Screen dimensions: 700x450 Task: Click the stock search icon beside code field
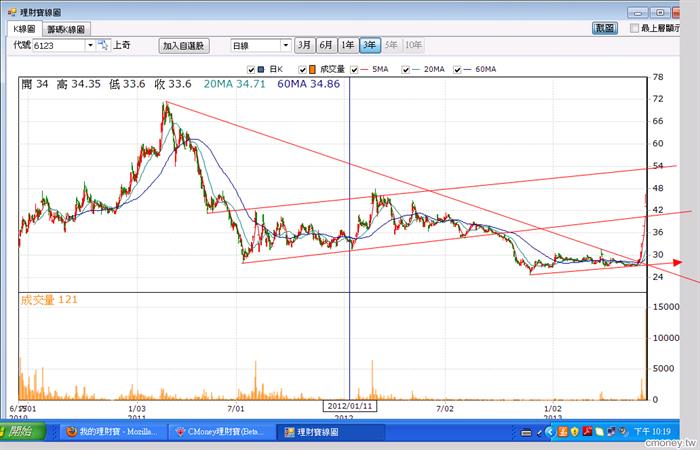pos(103,45)
